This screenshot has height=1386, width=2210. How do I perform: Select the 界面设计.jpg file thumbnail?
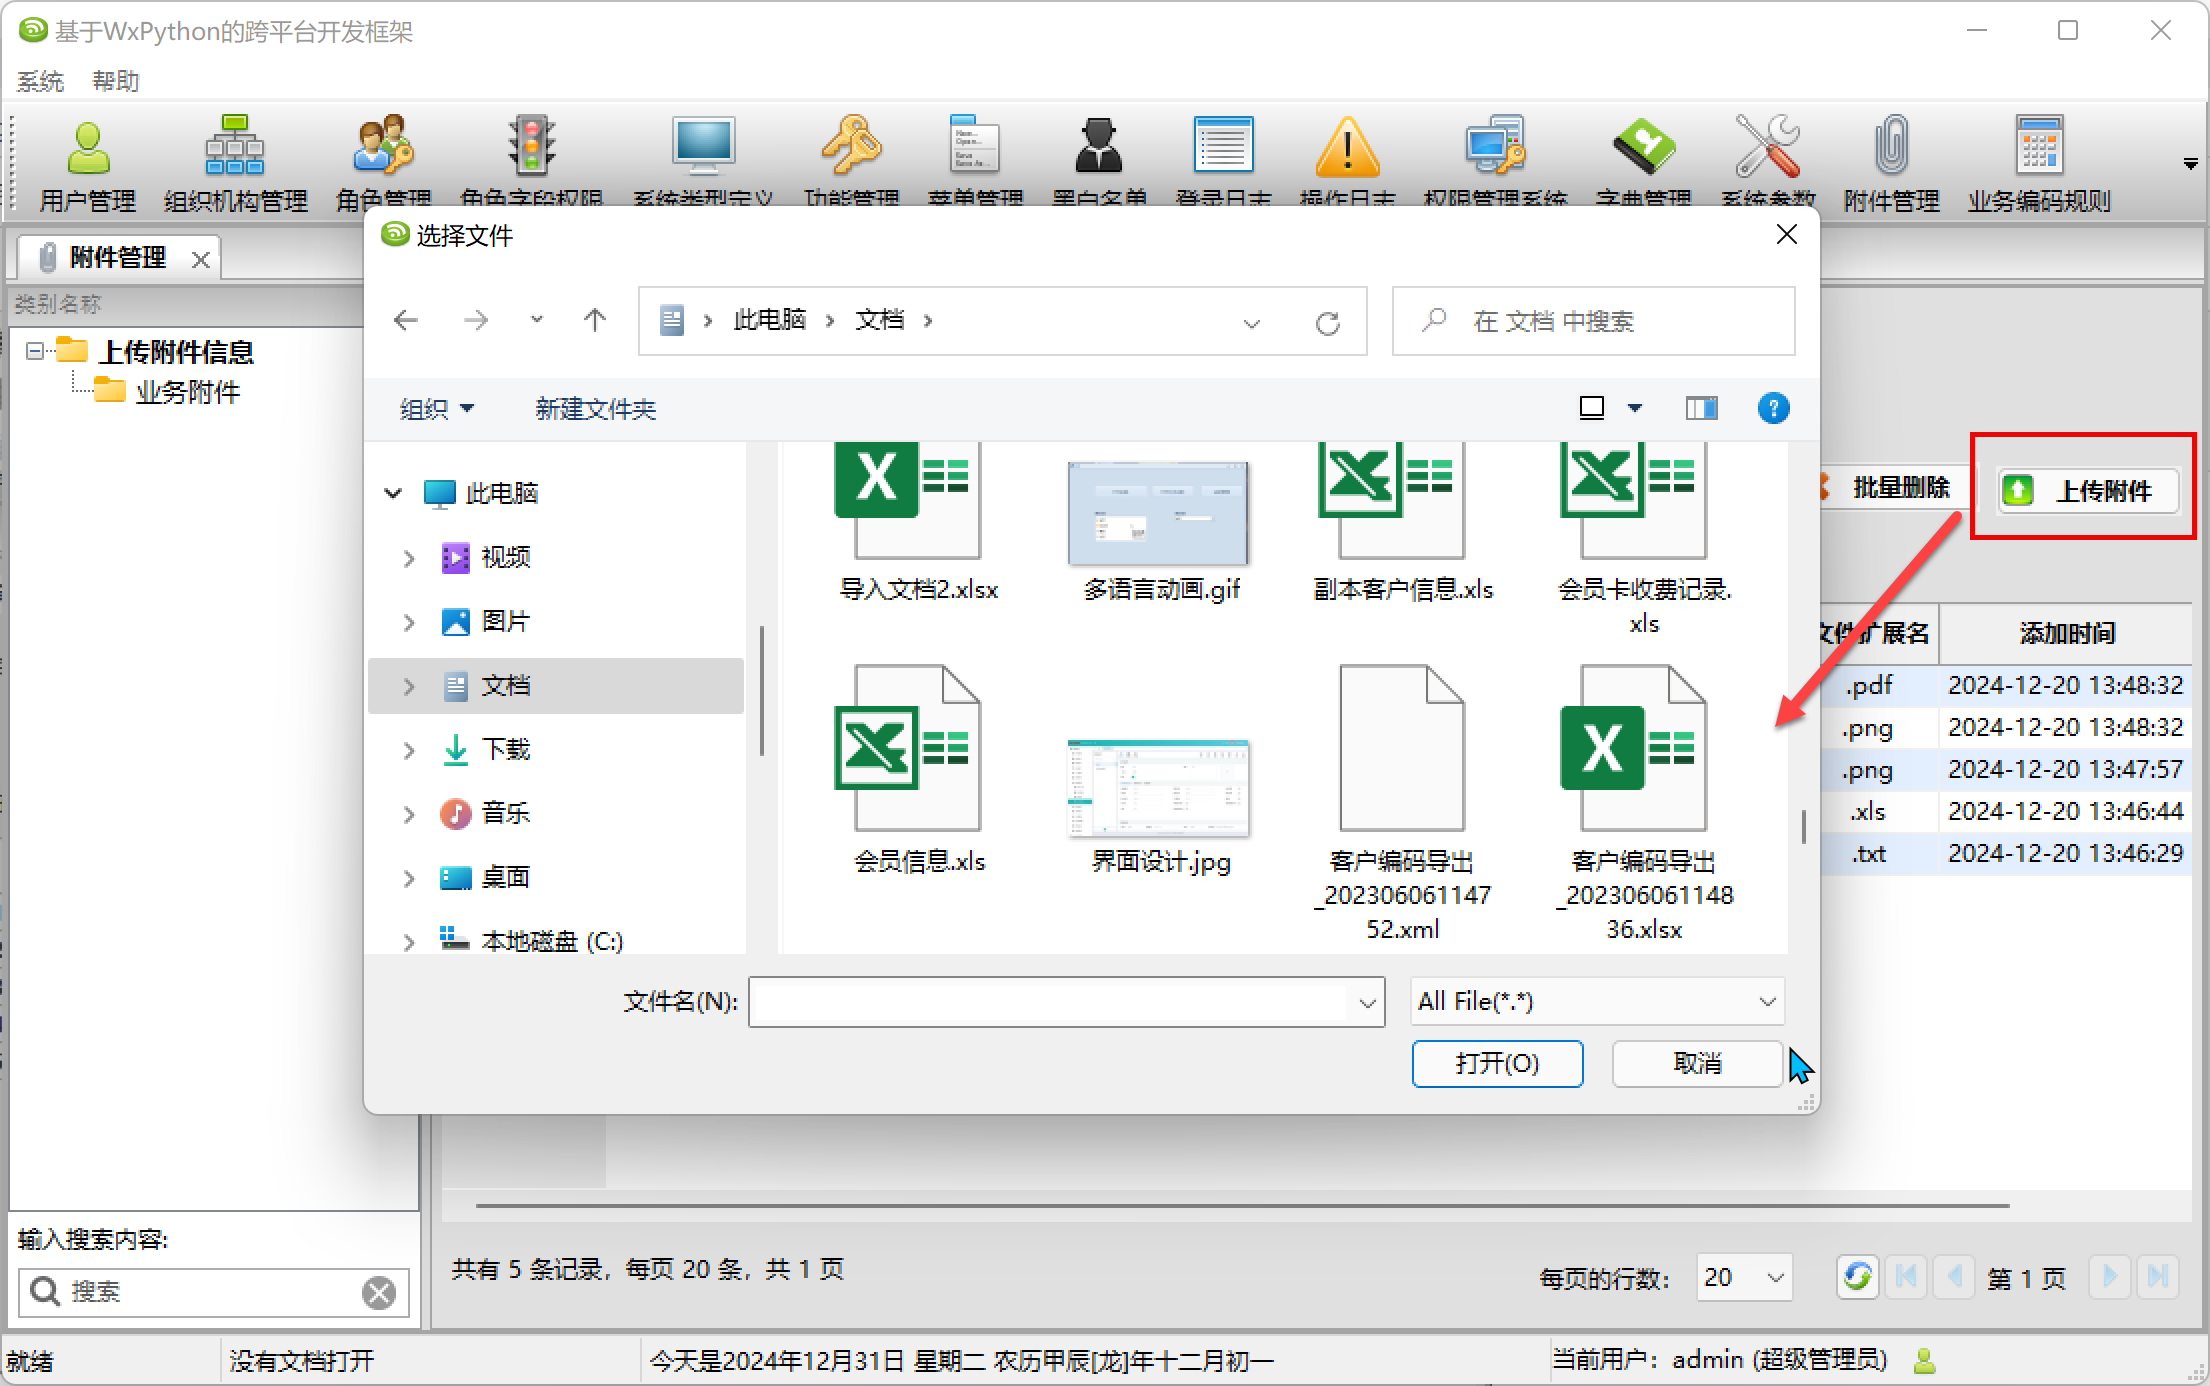(x=1158, y=790)
